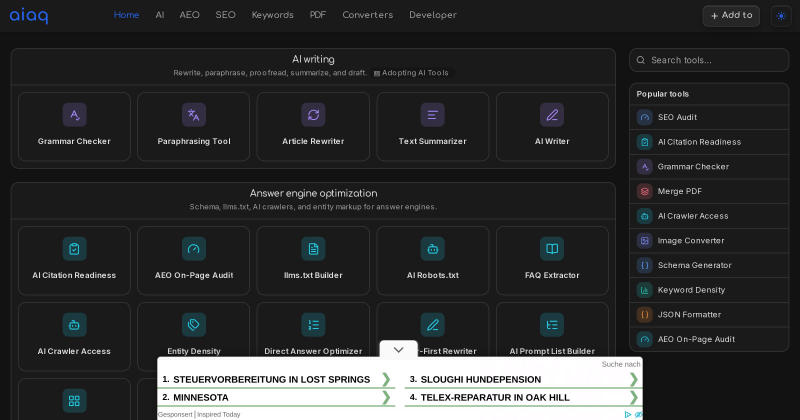The image size is (800, 420).
Task: Open the Paraphrasing Tool card icon
Action: pos(194,115)
